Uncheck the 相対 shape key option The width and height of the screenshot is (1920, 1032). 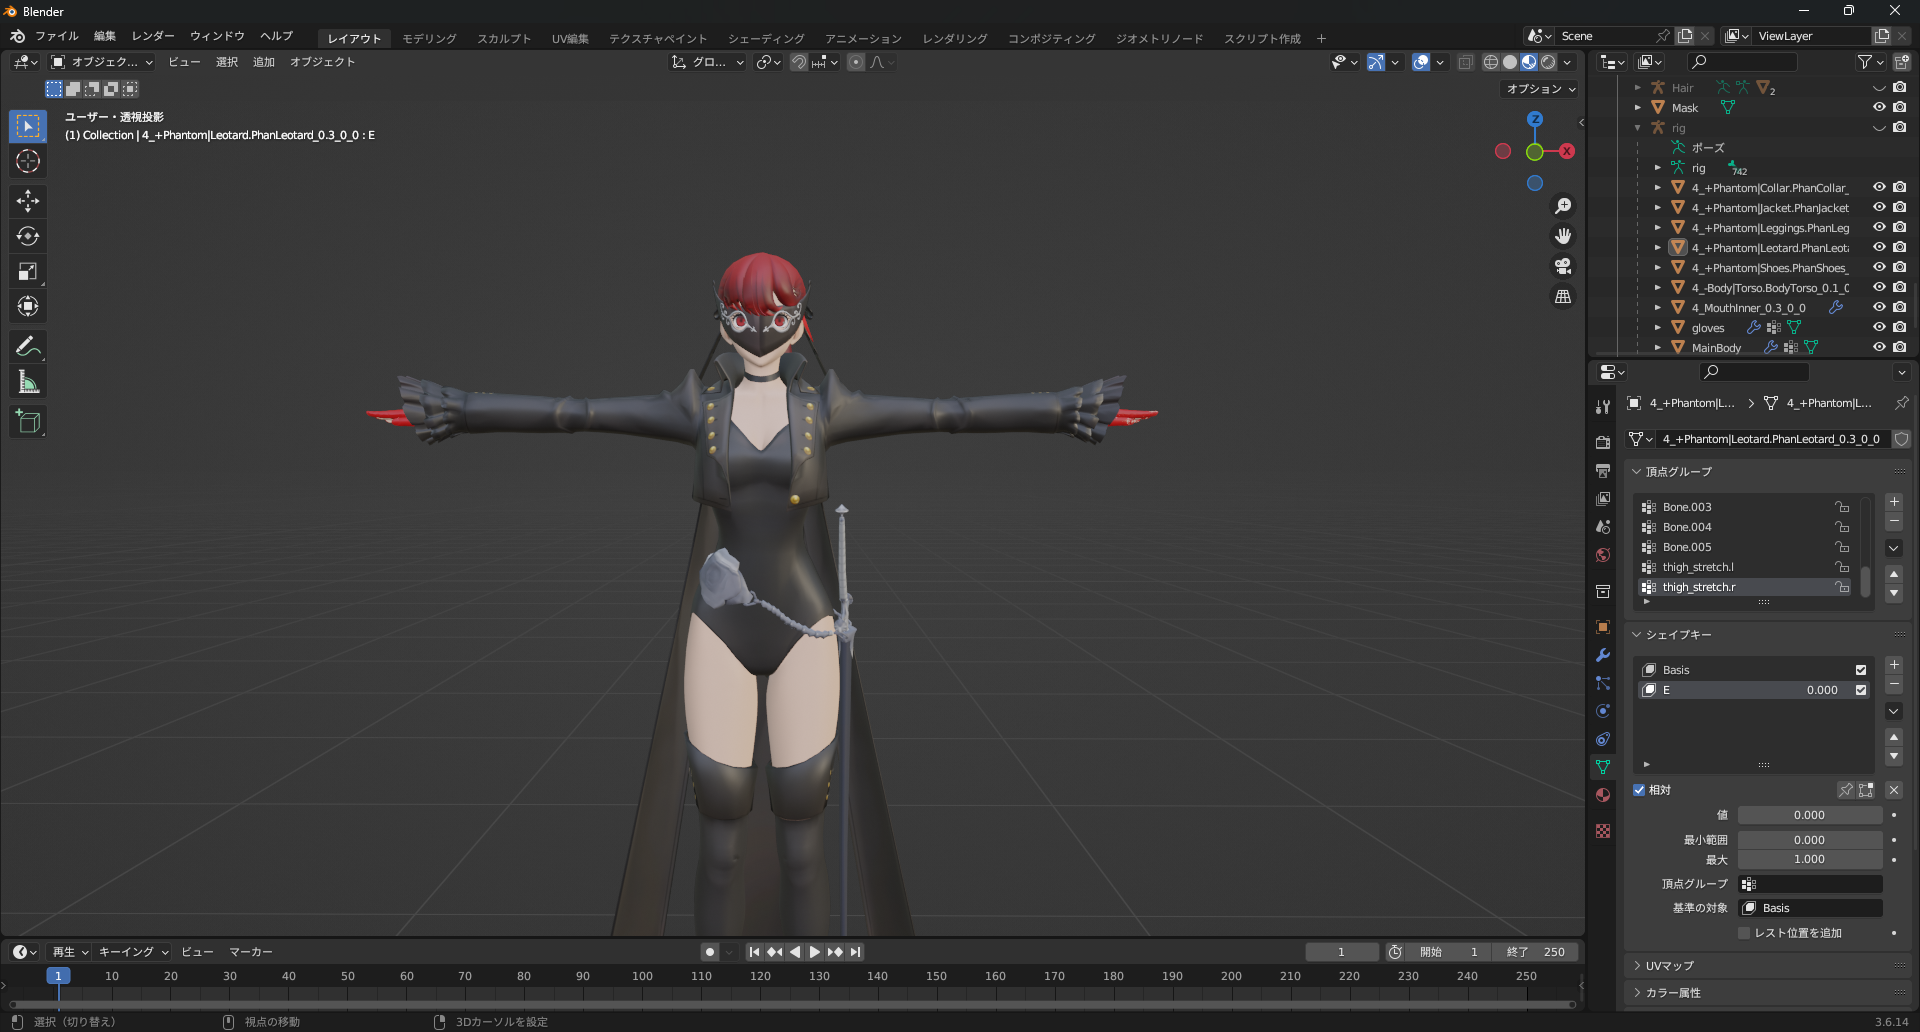1639,790
